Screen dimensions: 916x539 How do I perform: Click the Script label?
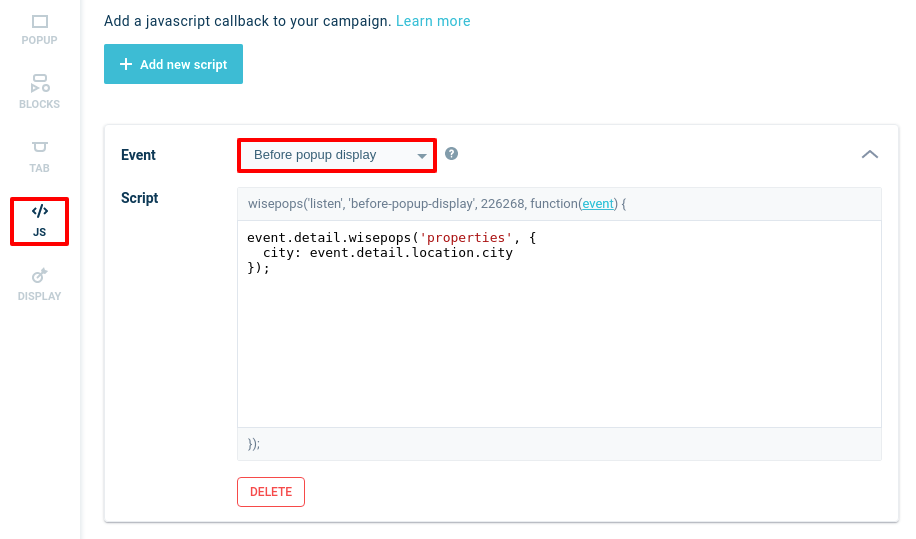140,198
